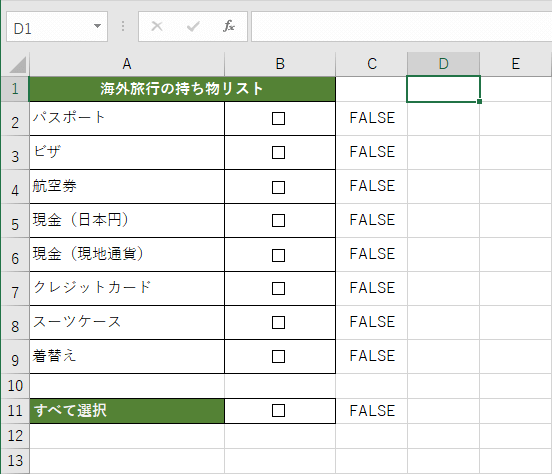Click the cell containing 現金（日本円）

(x=127, y=221)
